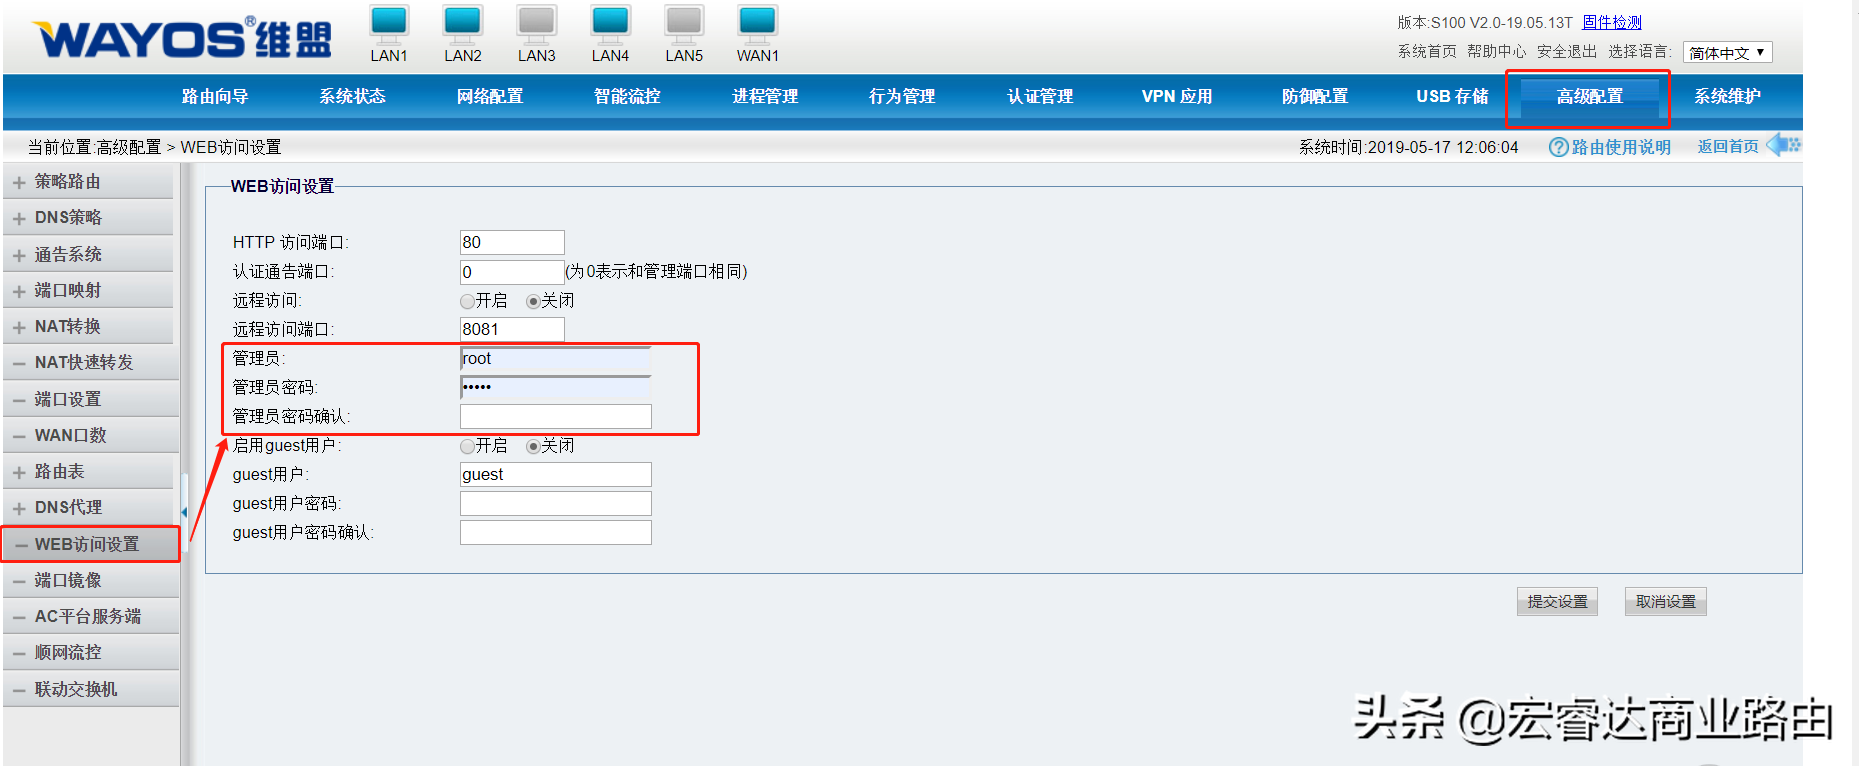Click the WAYOS logo
1859x766 pixels.
(x=183, y=38)
